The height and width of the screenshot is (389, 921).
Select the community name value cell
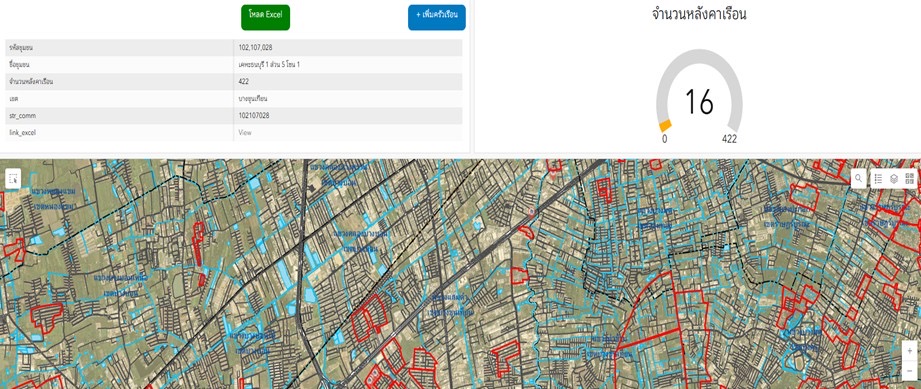click(x=347, y=65)
